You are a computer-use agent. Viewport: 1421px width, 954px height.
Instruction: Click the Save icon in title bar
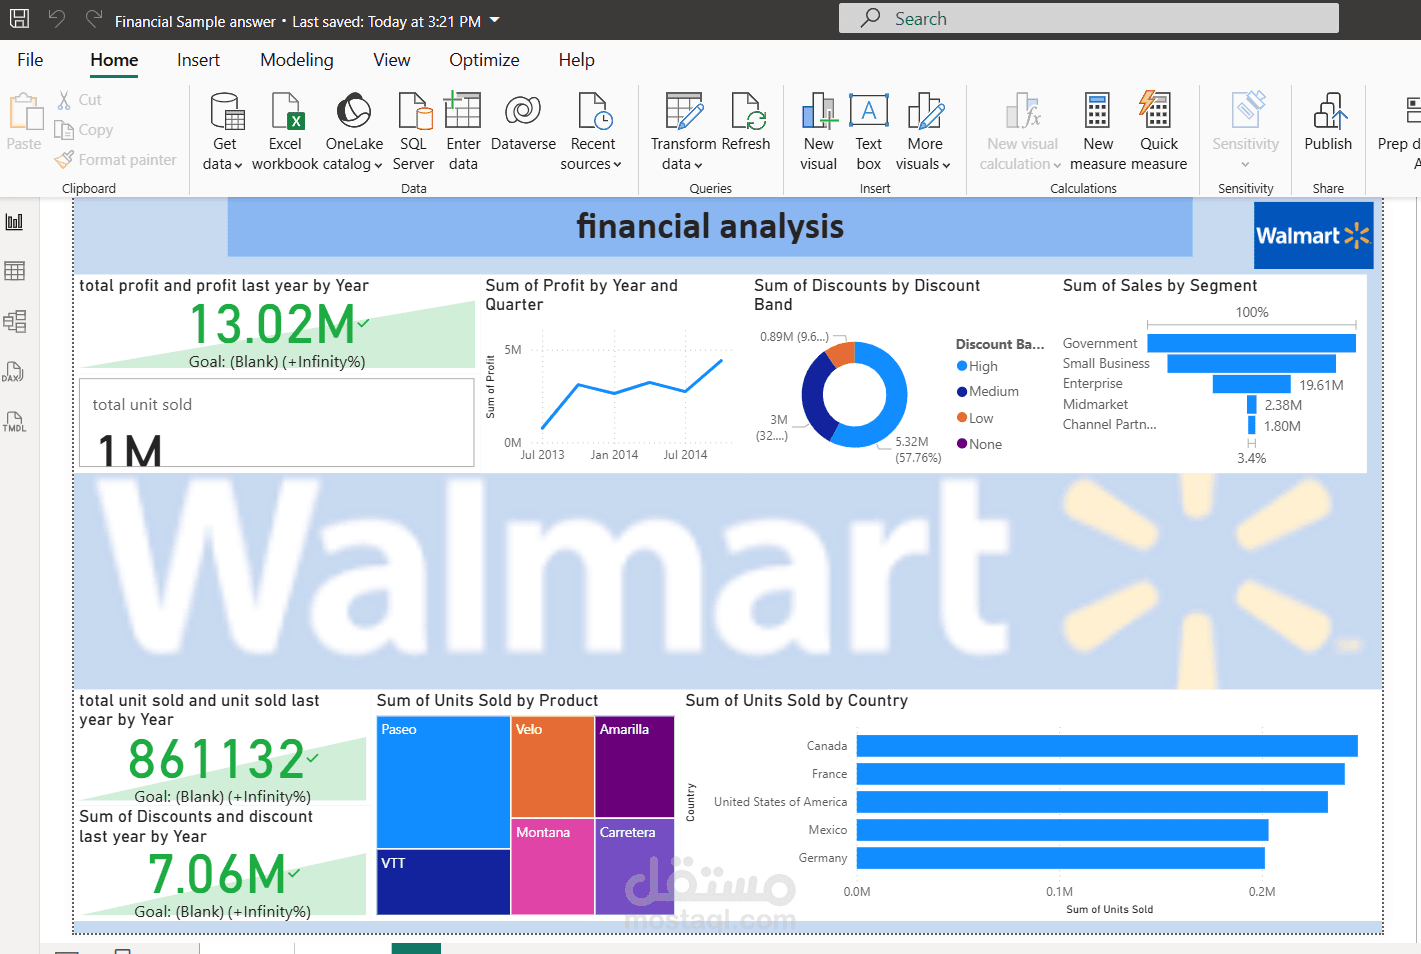click(x=19, y=19)
